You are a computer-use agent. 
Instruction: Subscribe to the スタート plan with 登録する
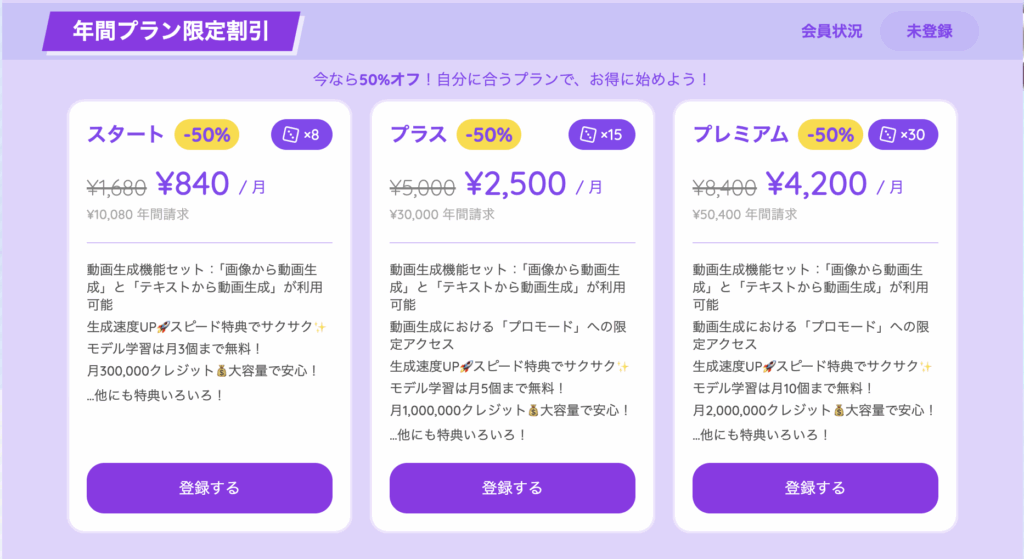pyautogui.click(x=210, y=488)
